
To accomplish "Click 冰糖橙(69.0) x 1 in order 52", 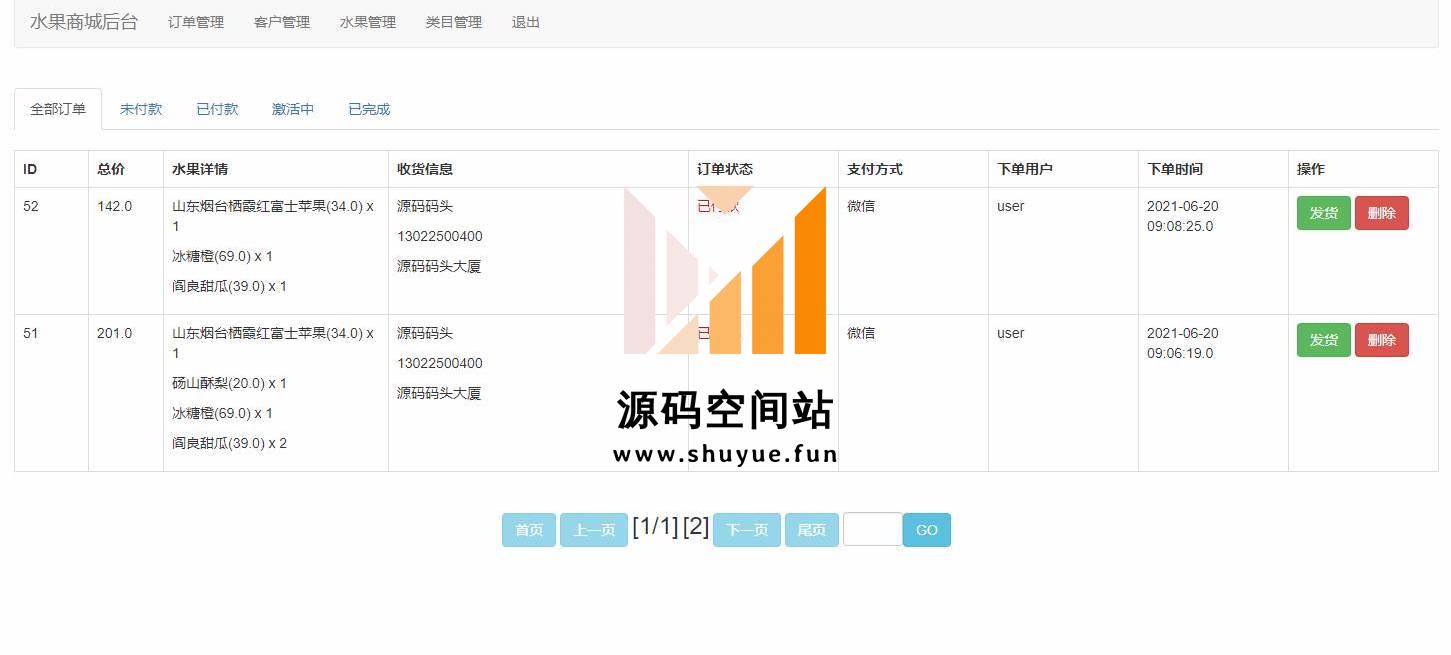I will 223,256.
